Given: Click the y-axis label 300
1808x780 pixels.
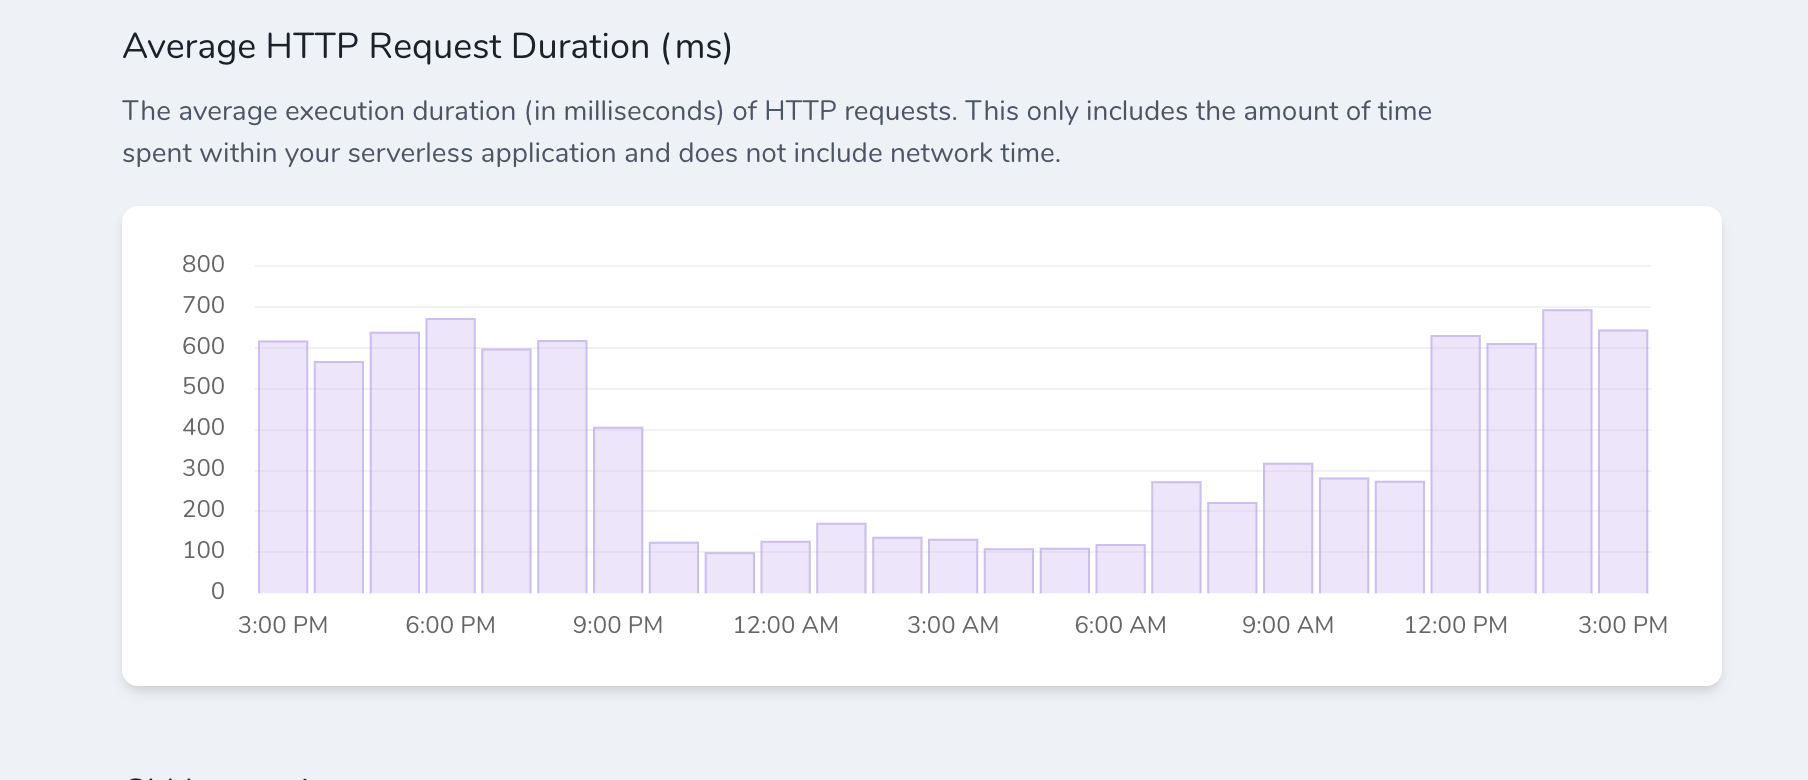Looking at the screenshot, I should [x=203, y=468].
